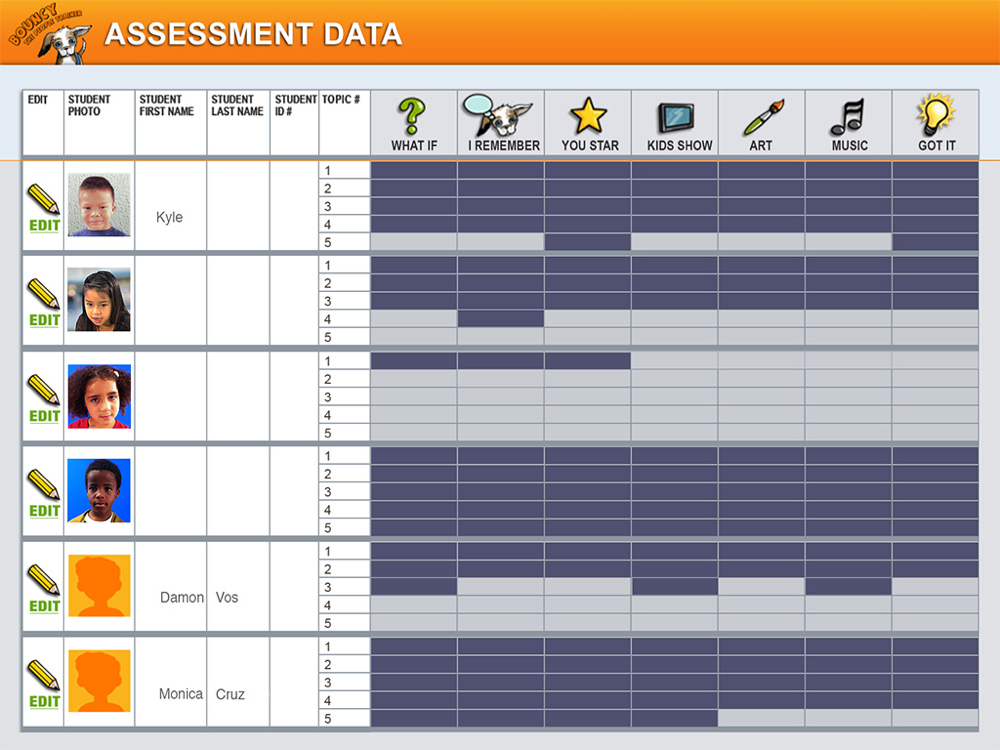Click pencil icon beside boy on blue background
The height and width of the screenshot is (750, 1000).
[x=43, y=485]
